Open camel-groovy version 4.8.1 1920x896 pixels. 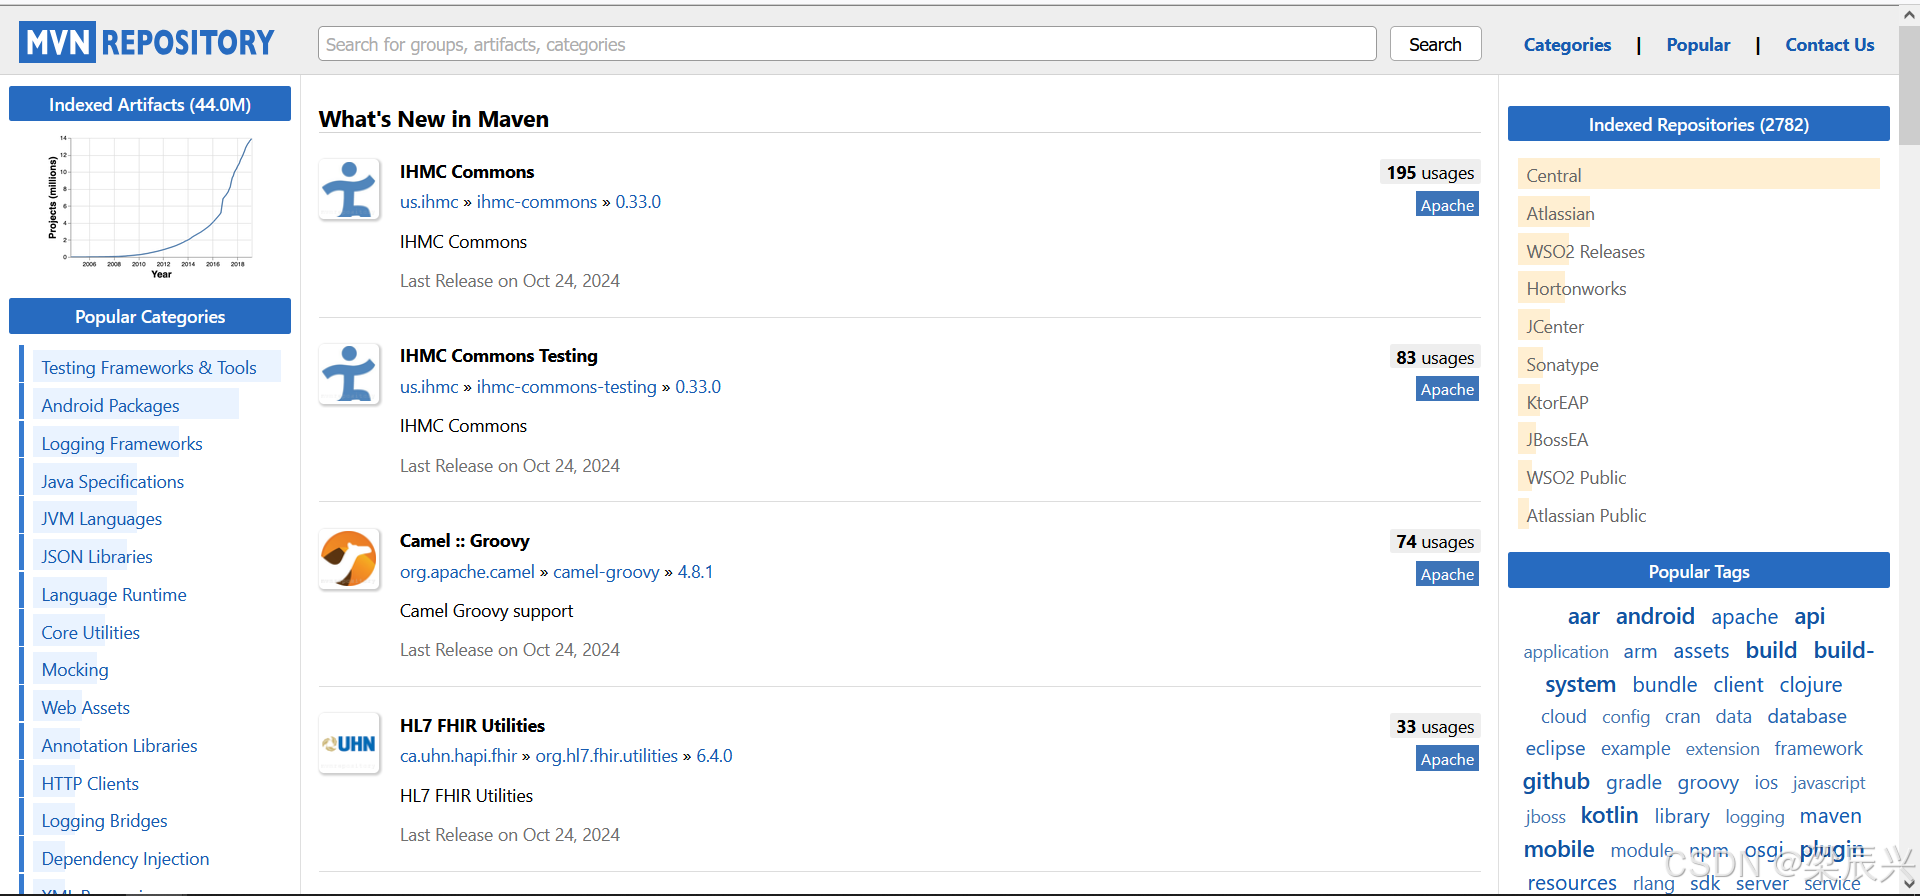point(695,572)
